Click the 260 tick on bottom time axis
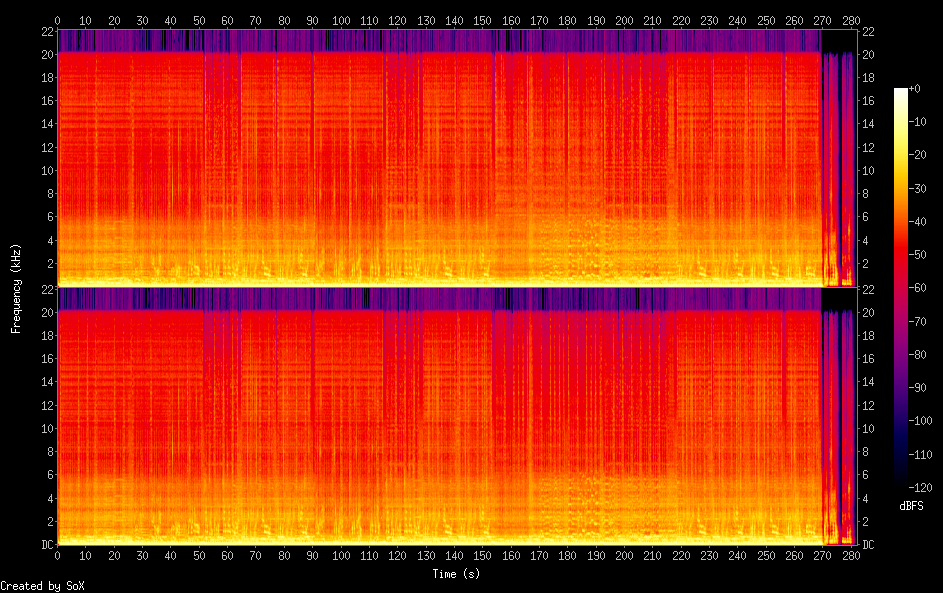Image resolution: width=943 pixels, height=593 pixels. tap(794, 556)
